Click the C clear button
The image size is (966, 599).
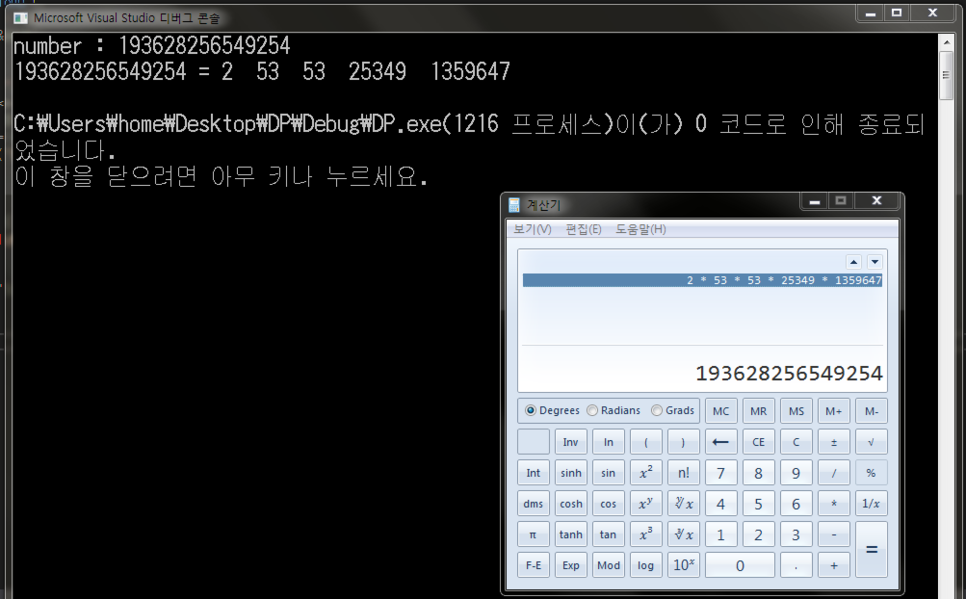(x=796, y=442)
